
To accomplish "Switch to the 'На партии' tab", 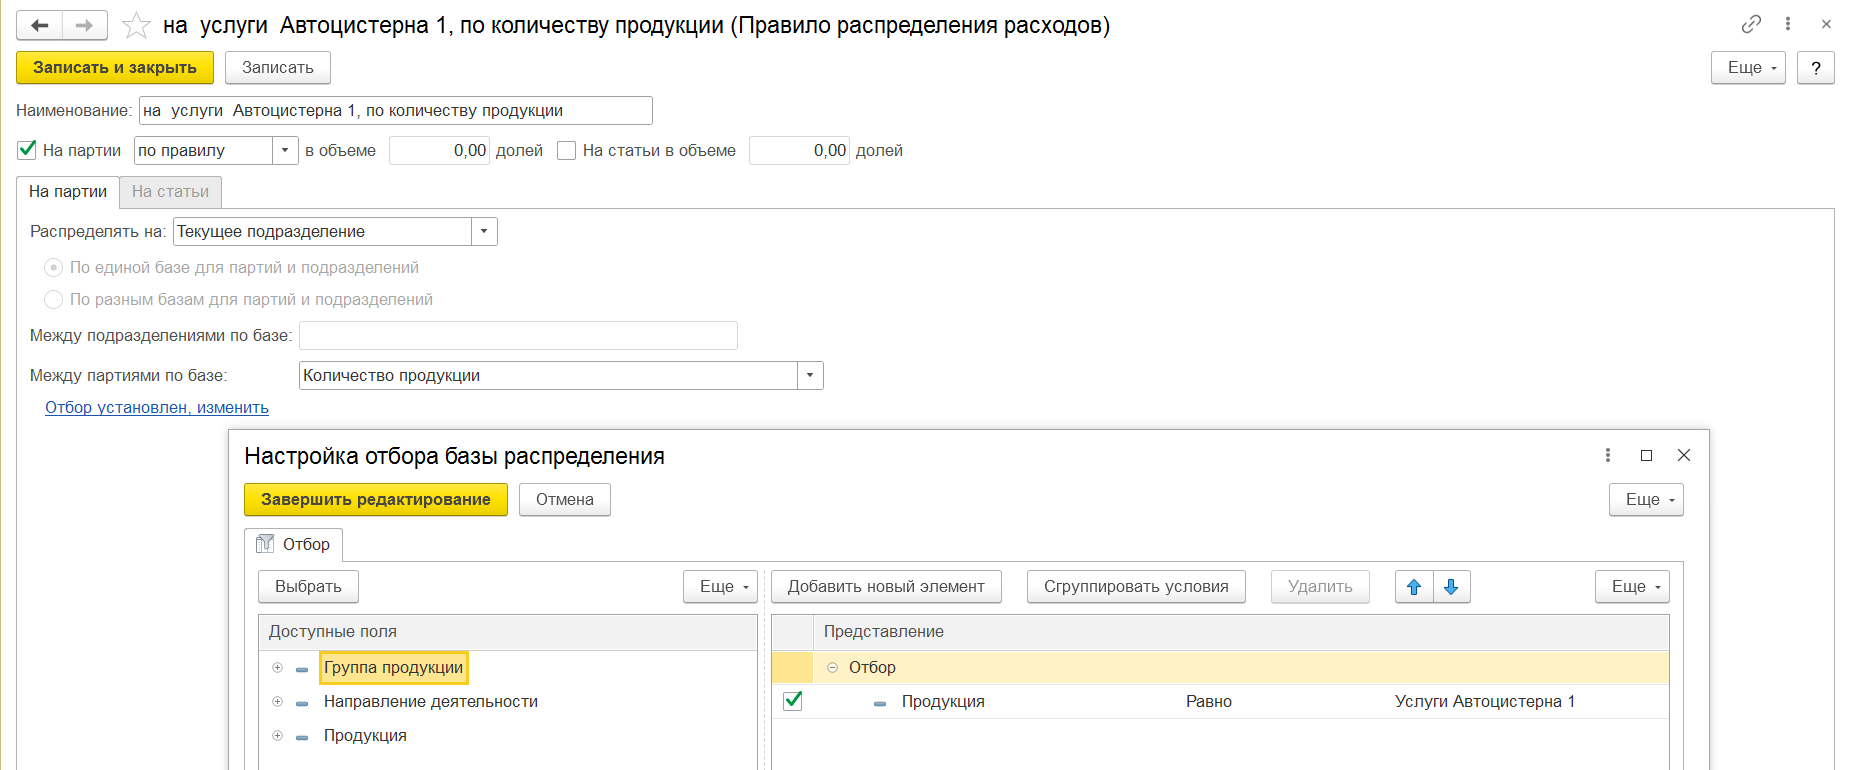I will tap(68, 192).
